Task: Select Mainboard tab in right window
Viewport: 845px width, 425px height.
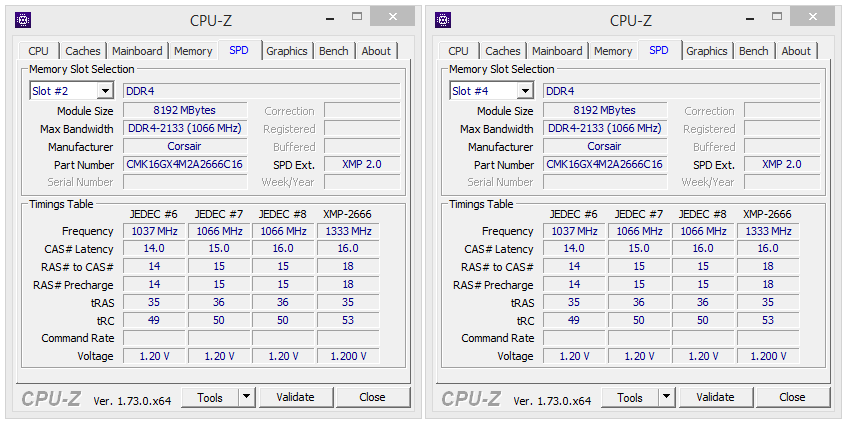Action: 557,51
